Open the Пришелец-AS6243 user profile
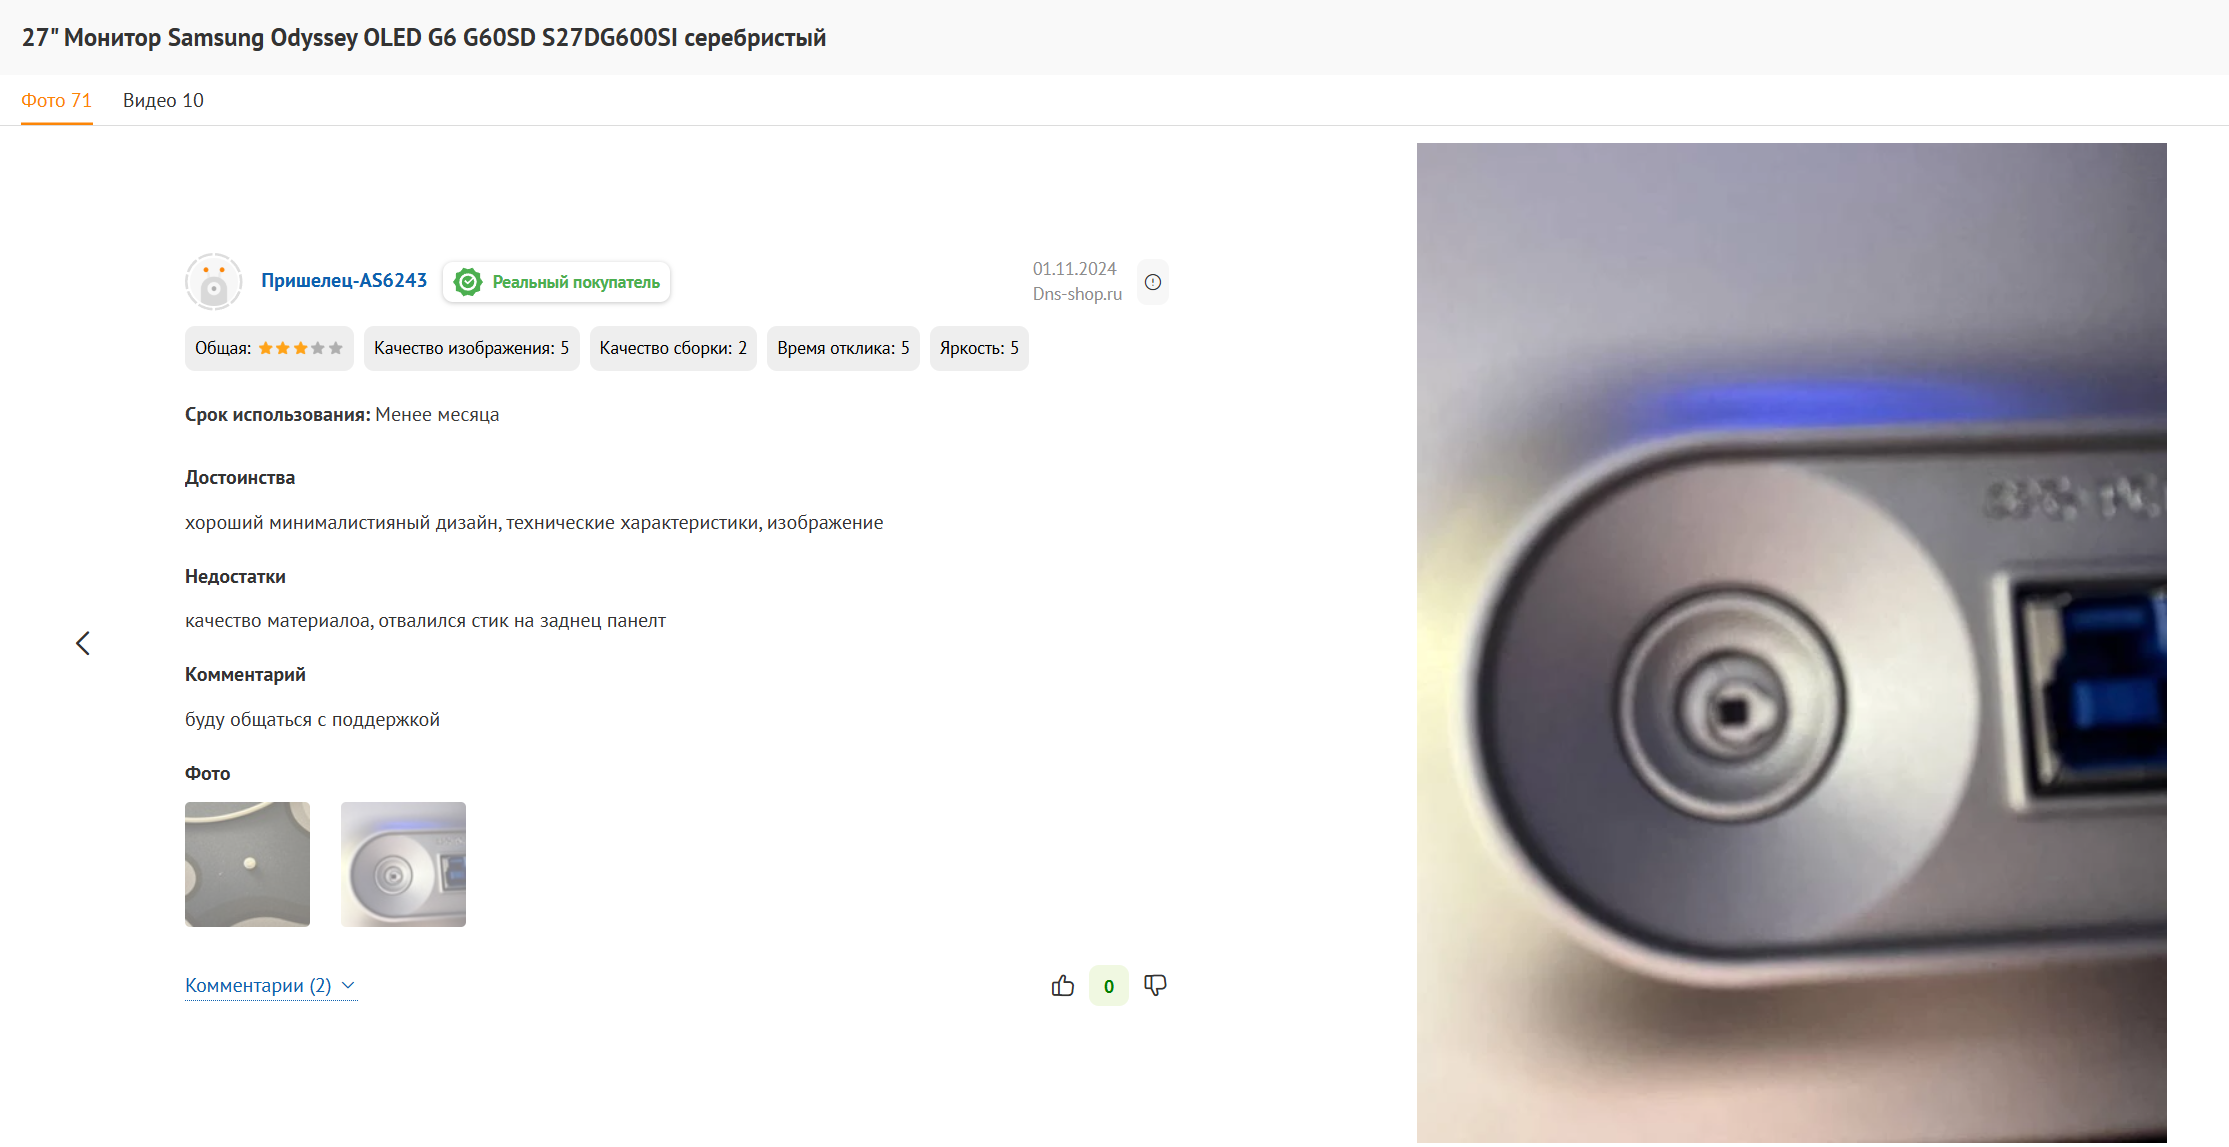2229x1147 pixels. point(344,281)
